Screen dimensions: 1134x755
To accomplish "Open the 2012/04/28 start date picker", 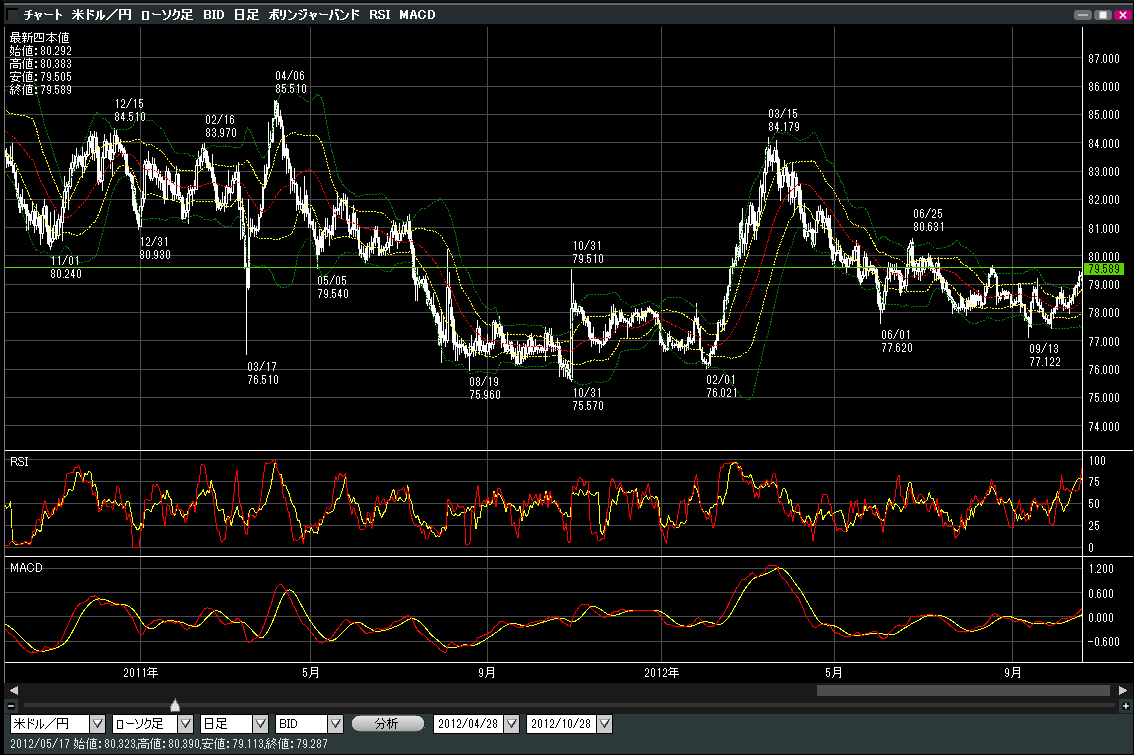I will 511,723.
